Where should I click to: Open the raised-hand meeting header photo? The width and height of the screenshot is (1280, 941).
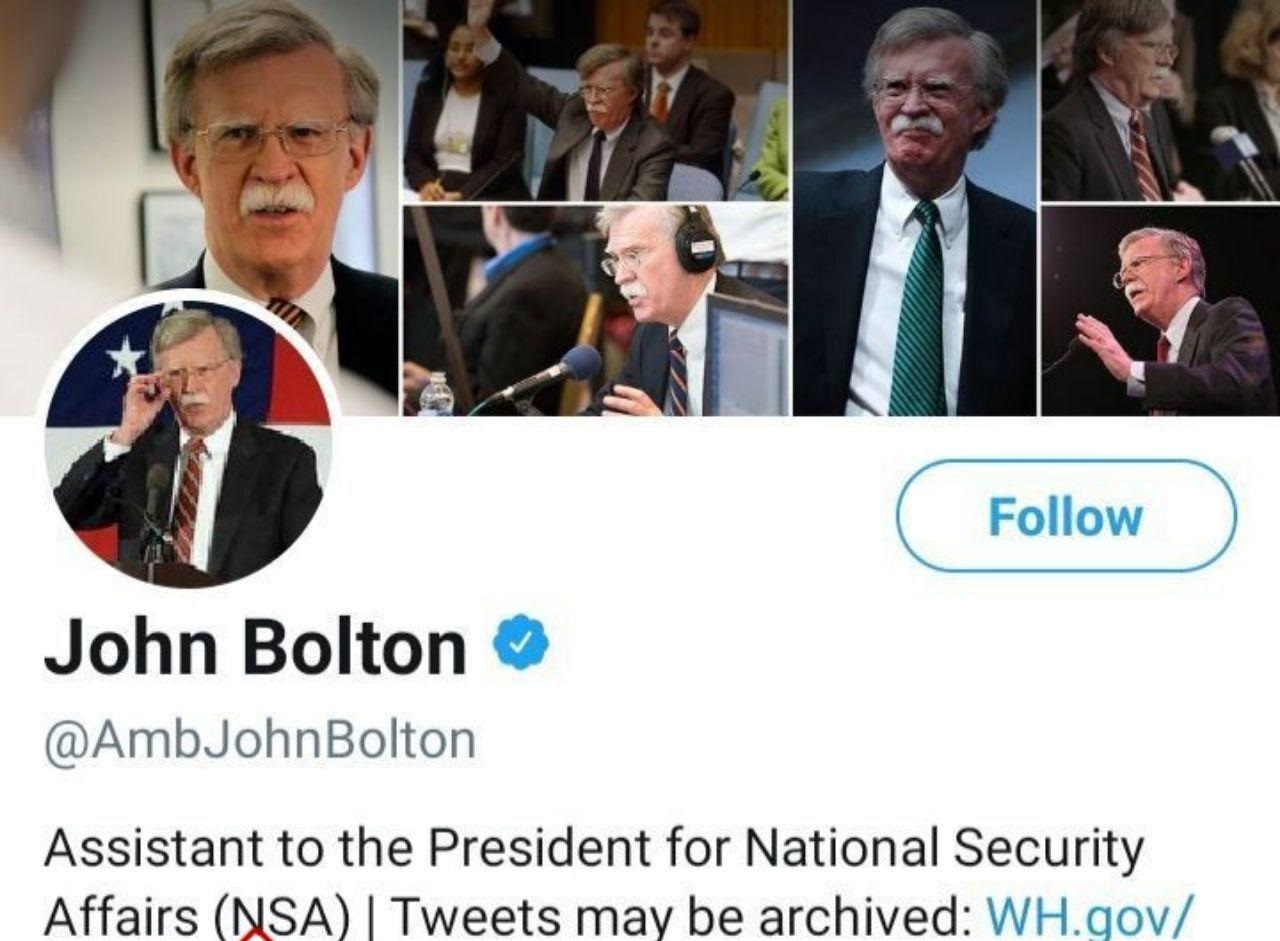coord(595,100)
